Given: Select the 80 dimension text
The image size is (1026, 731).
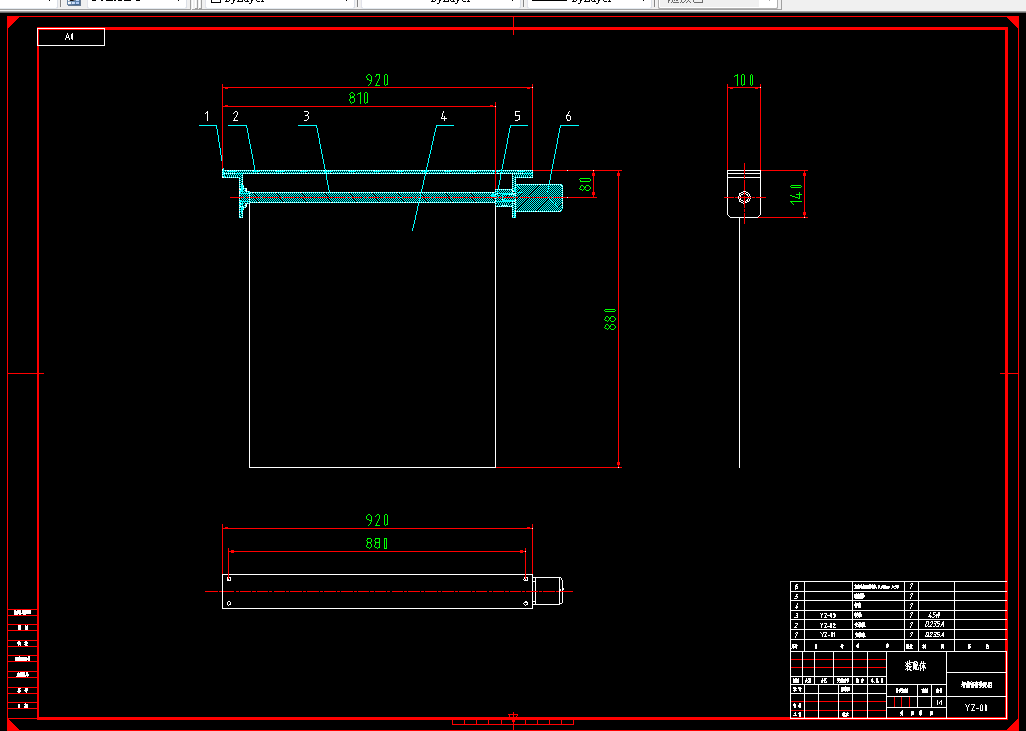Looking at the screenshot, I should pyautogui.click(x=586, y=184).
